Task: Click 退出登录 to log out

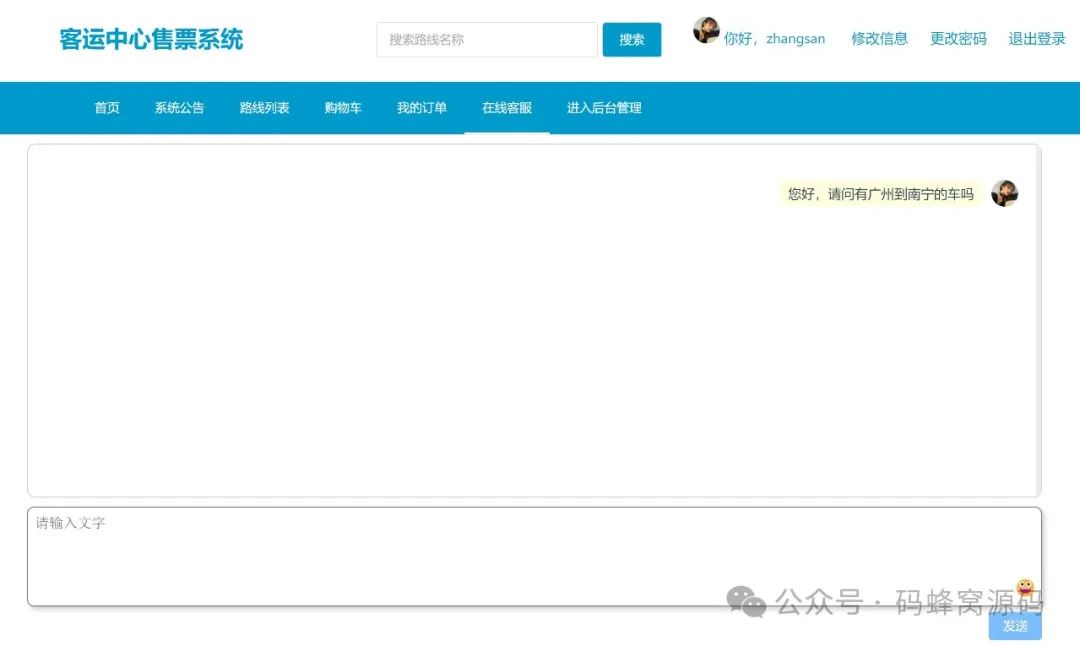Action: (x=1036, y=39)
